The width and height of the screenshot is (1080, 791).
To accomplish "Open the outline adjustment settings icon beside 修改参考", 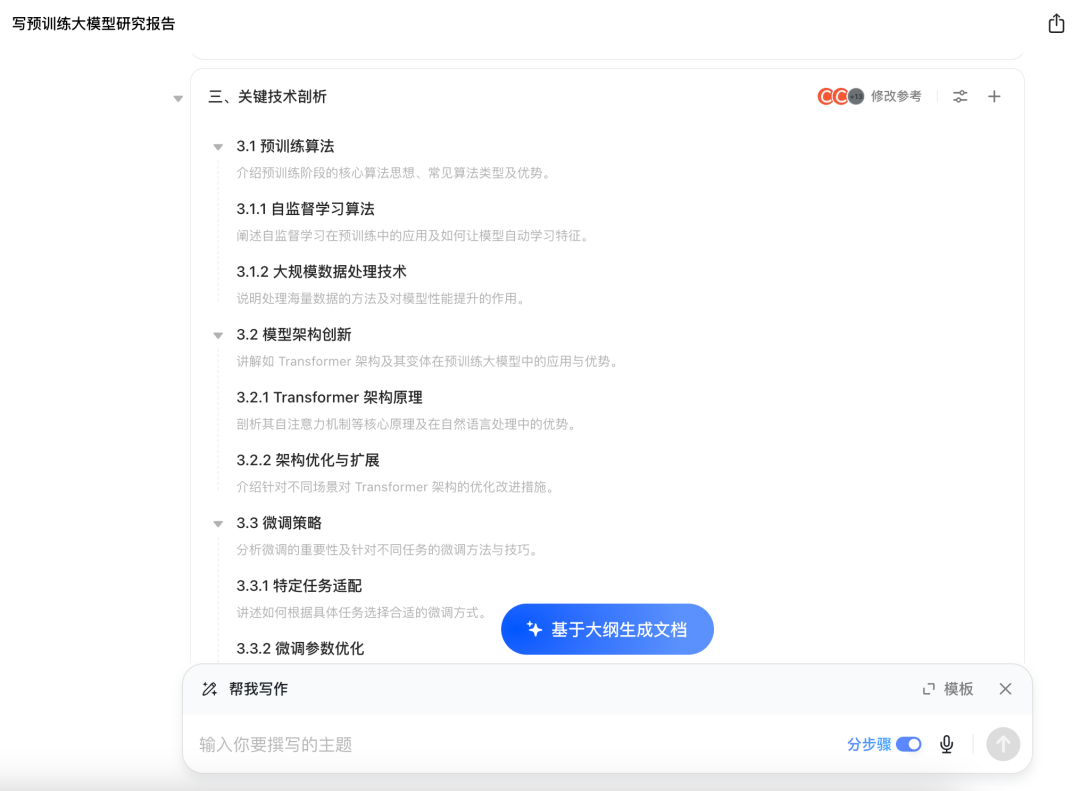I will 960,96.
